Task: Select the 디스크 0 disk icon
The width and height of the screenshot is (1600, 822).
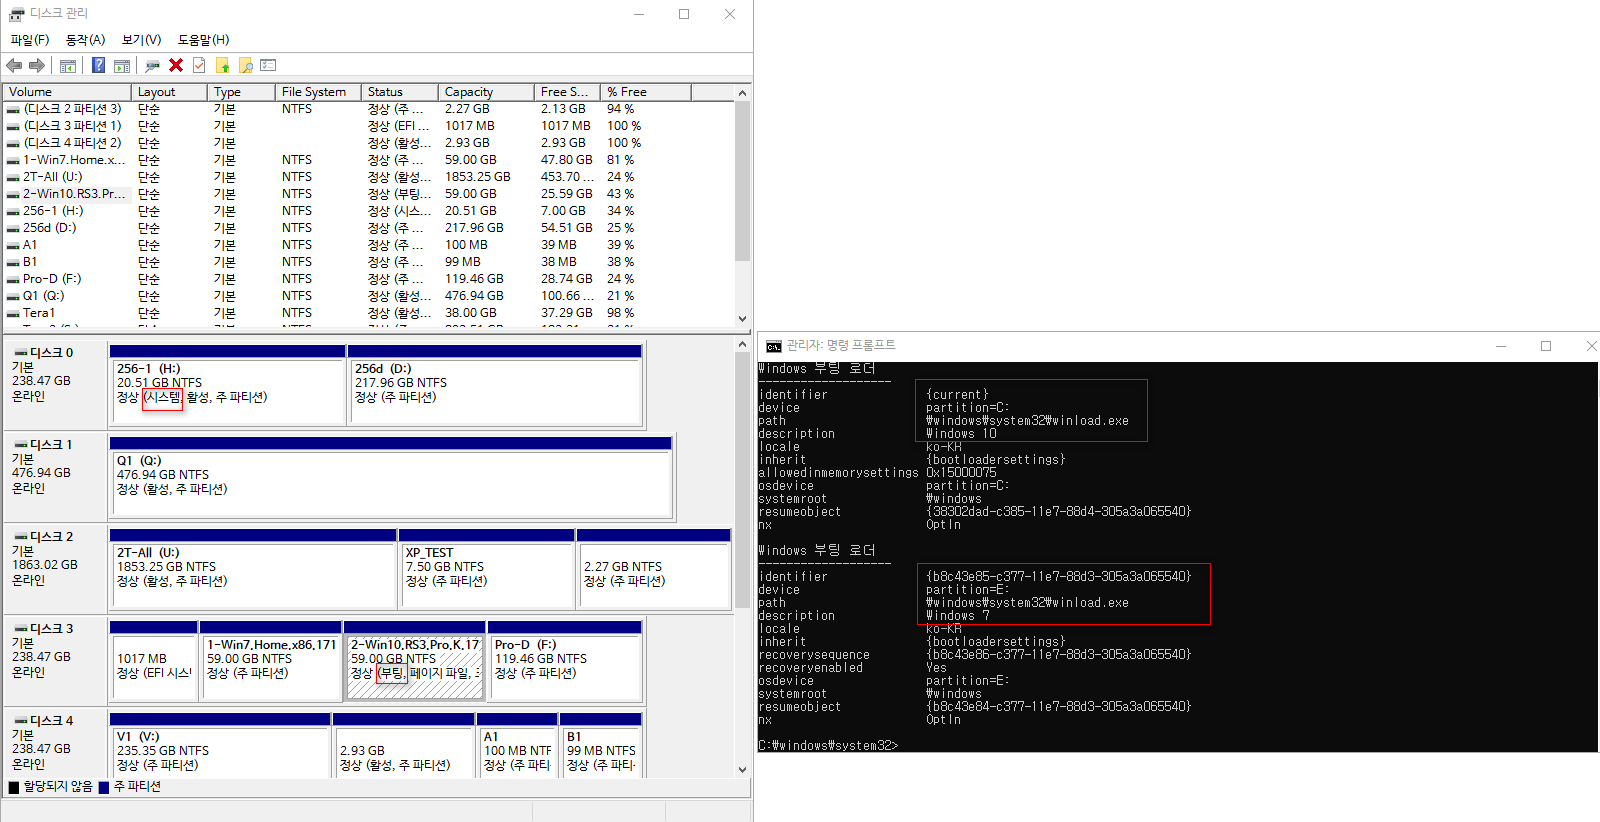Action: [x=21, y=353]
